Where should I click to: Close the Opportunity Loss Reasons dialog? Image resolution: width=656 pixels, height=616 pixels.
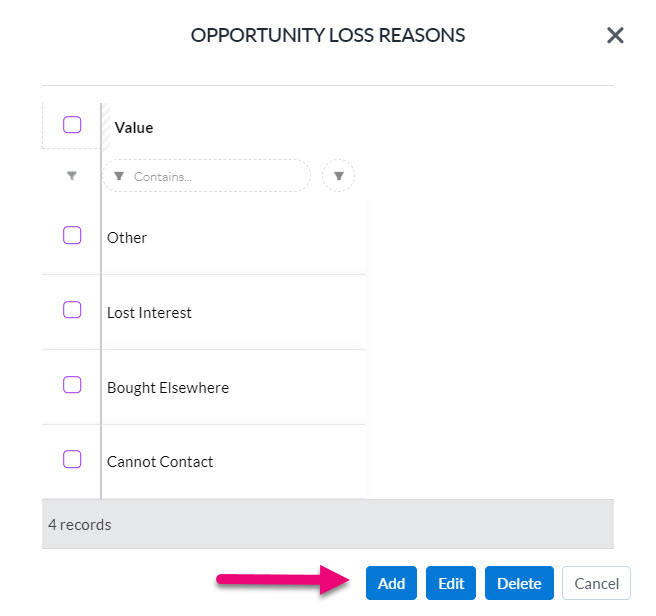(x=615, y=36)
